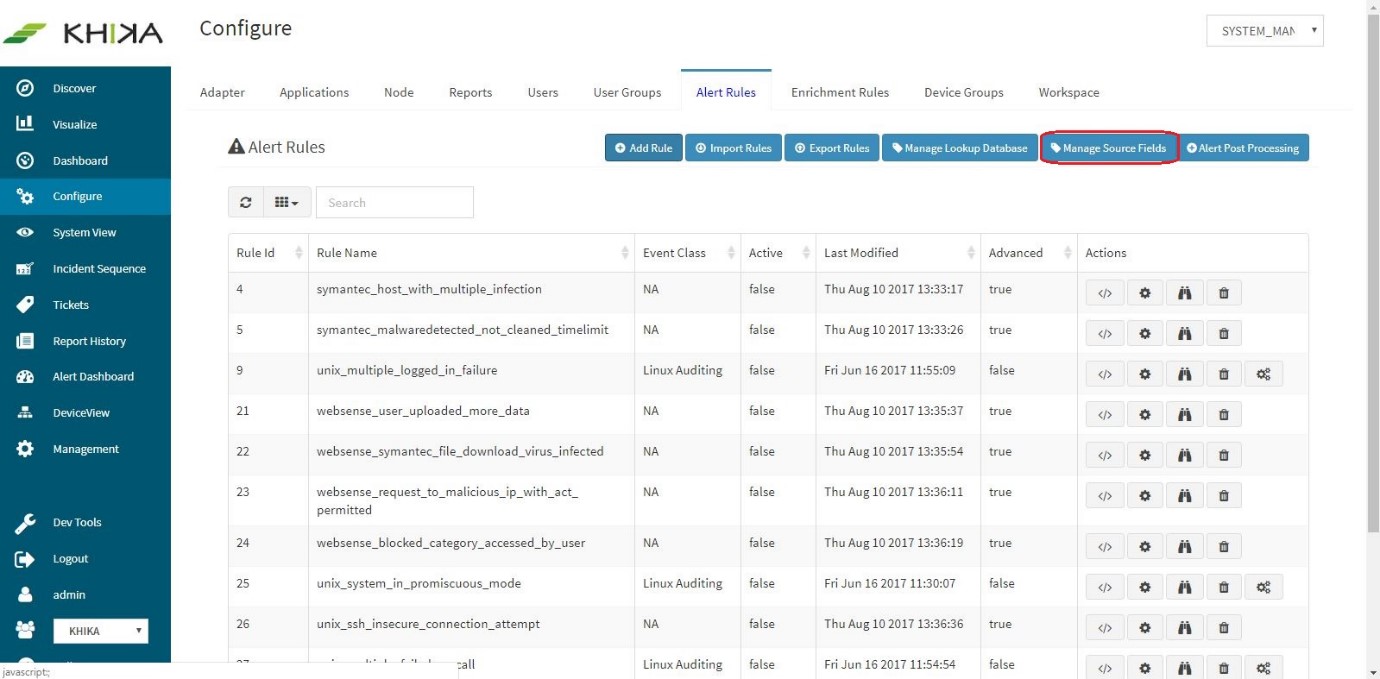The height and width of the screenshot is (679, 1380).
Task: Delete rule 22 websense_symantec_file_download
Action: [x=1223, y=455]
